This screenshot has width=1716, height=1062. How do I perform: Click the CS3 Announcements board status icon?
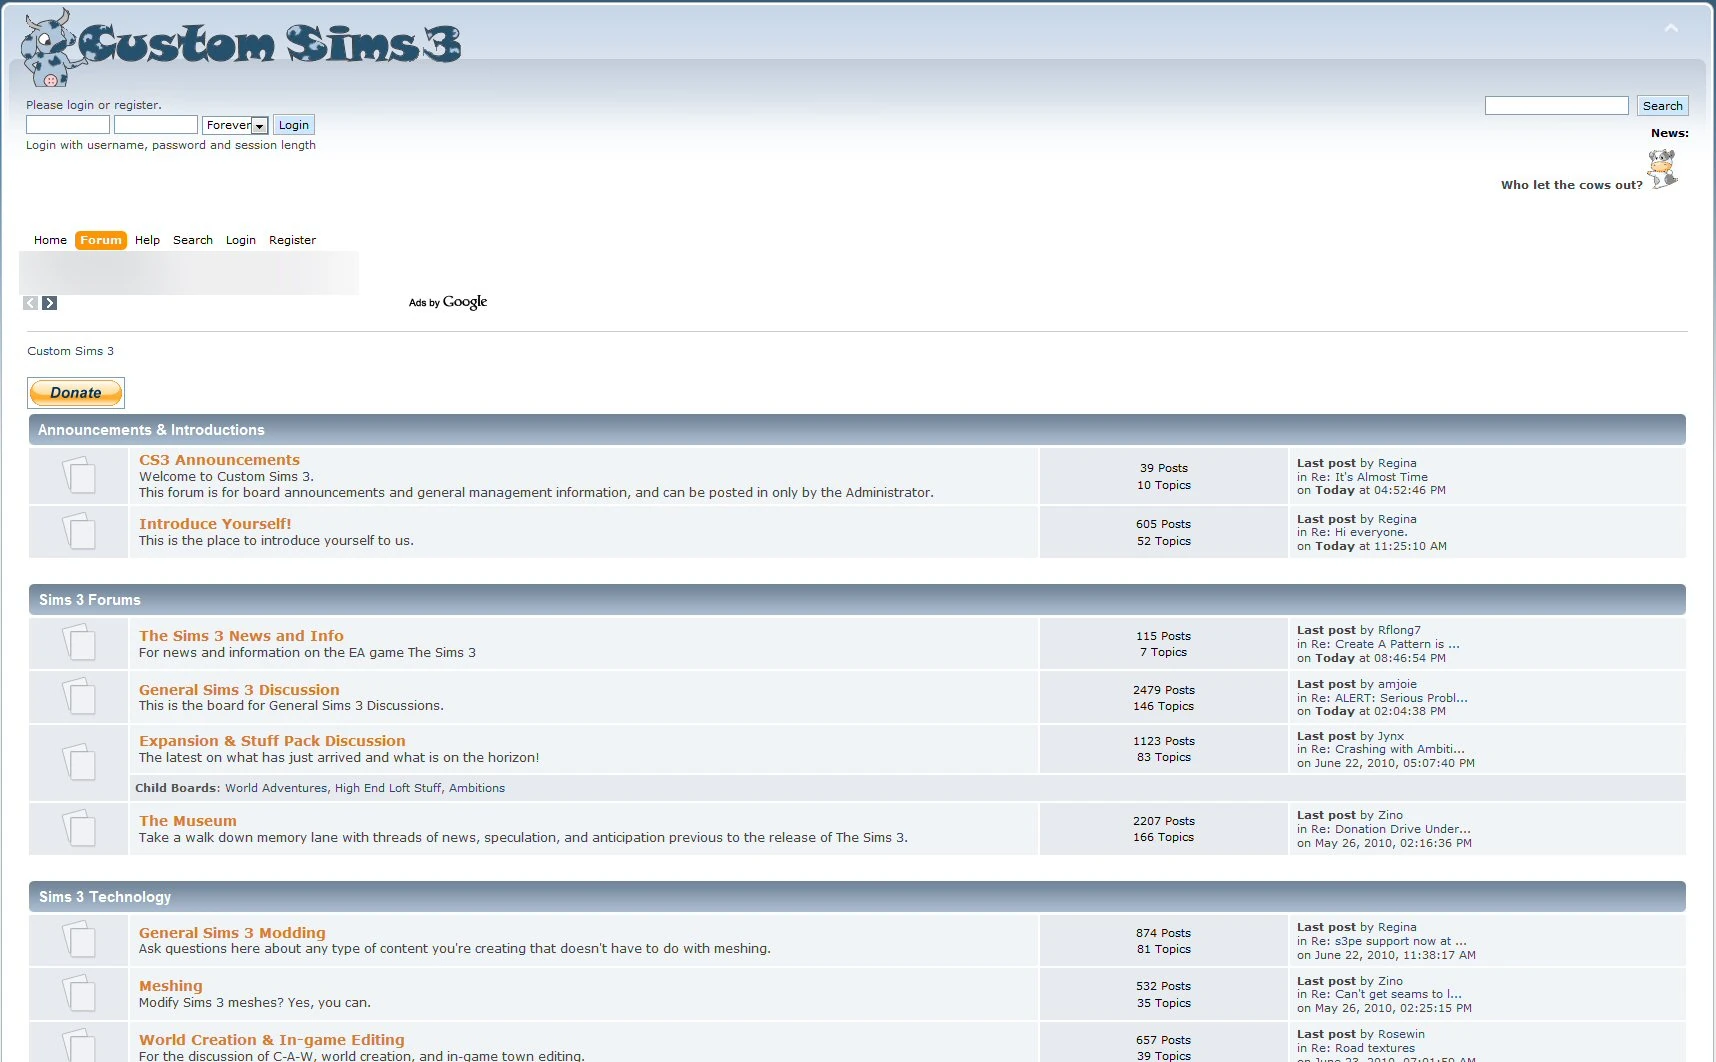79,475
